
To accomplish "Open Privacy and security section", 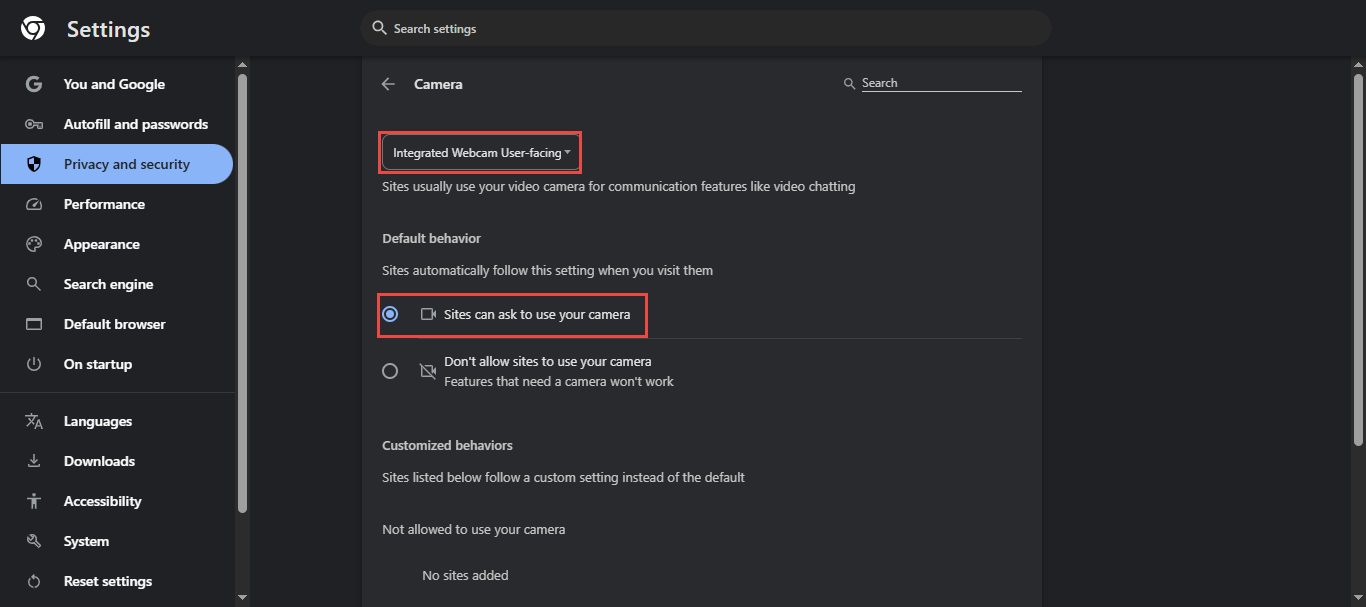I will (x=126, y=164).
